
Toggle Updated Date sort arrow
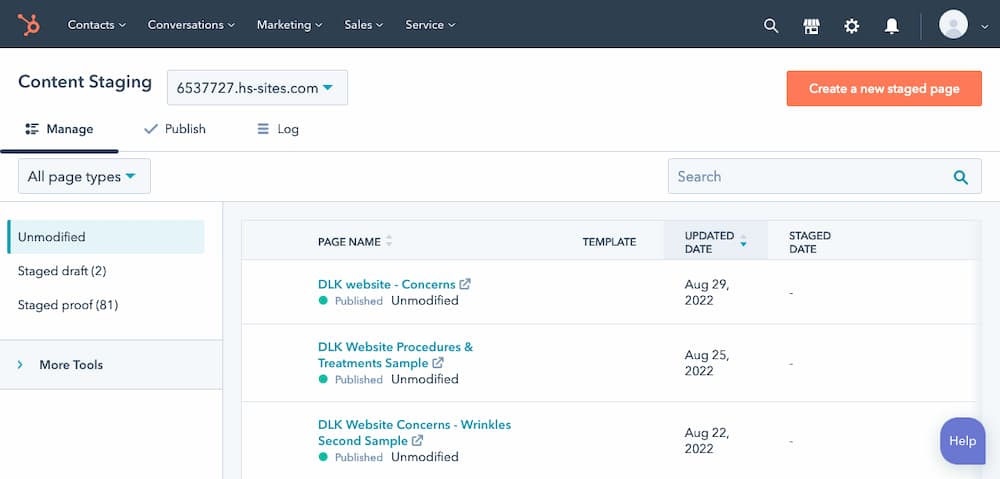click(x=743, y=242)
